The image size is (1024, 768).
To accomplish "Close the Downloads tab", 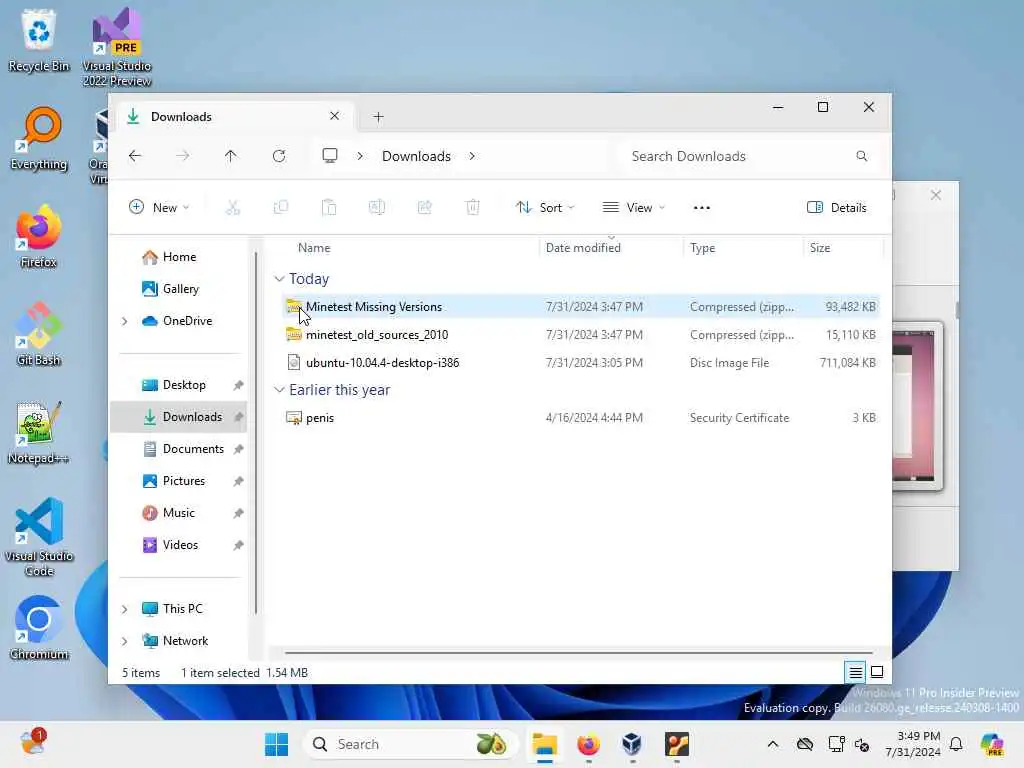I will tap(334, 116).
